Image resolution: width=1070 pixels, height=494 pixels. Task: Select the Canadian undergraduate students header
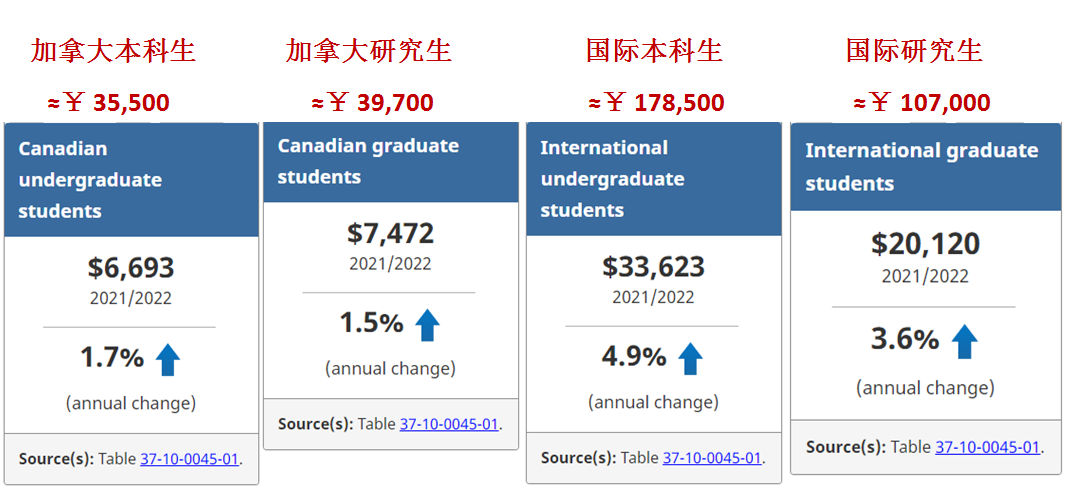[132, 180]
